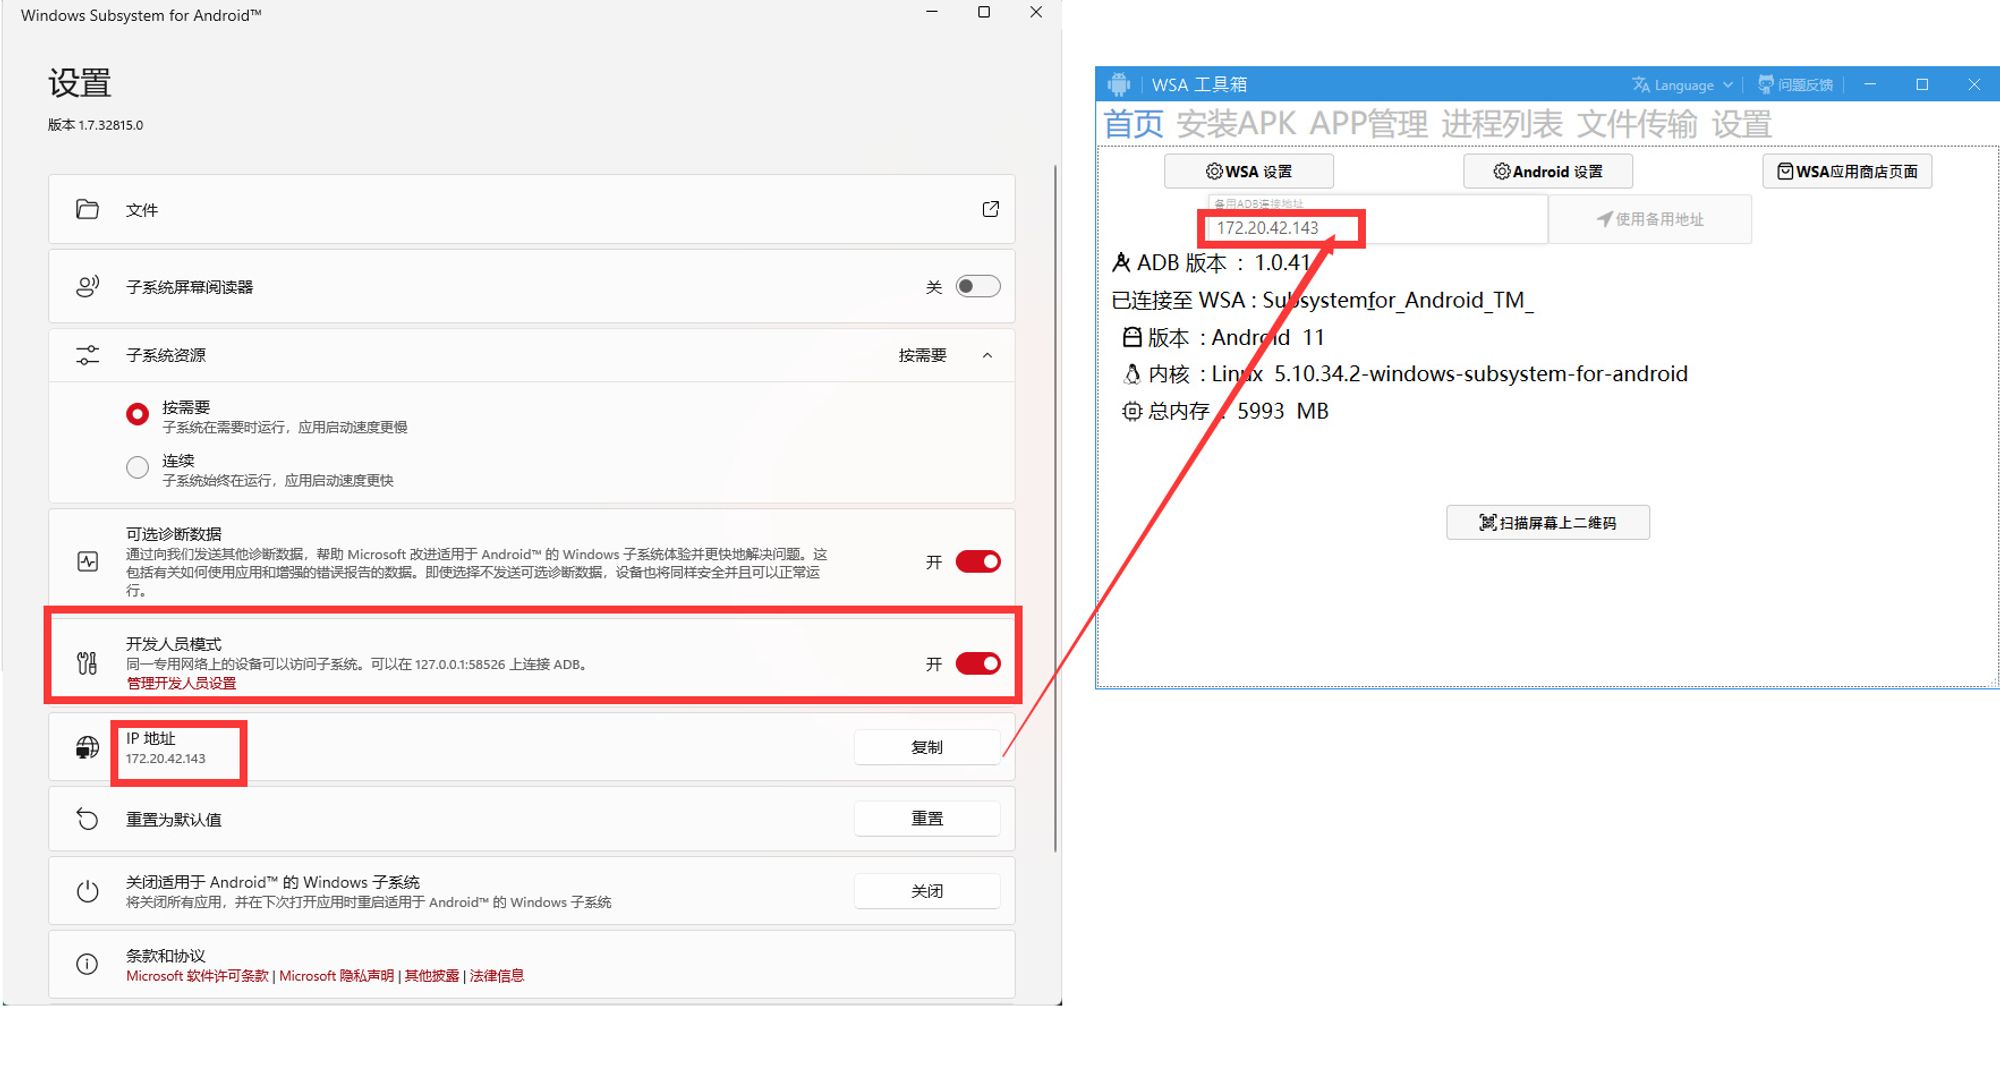Click the IP address 172.20.42.143 in settings

coord(166,759)
